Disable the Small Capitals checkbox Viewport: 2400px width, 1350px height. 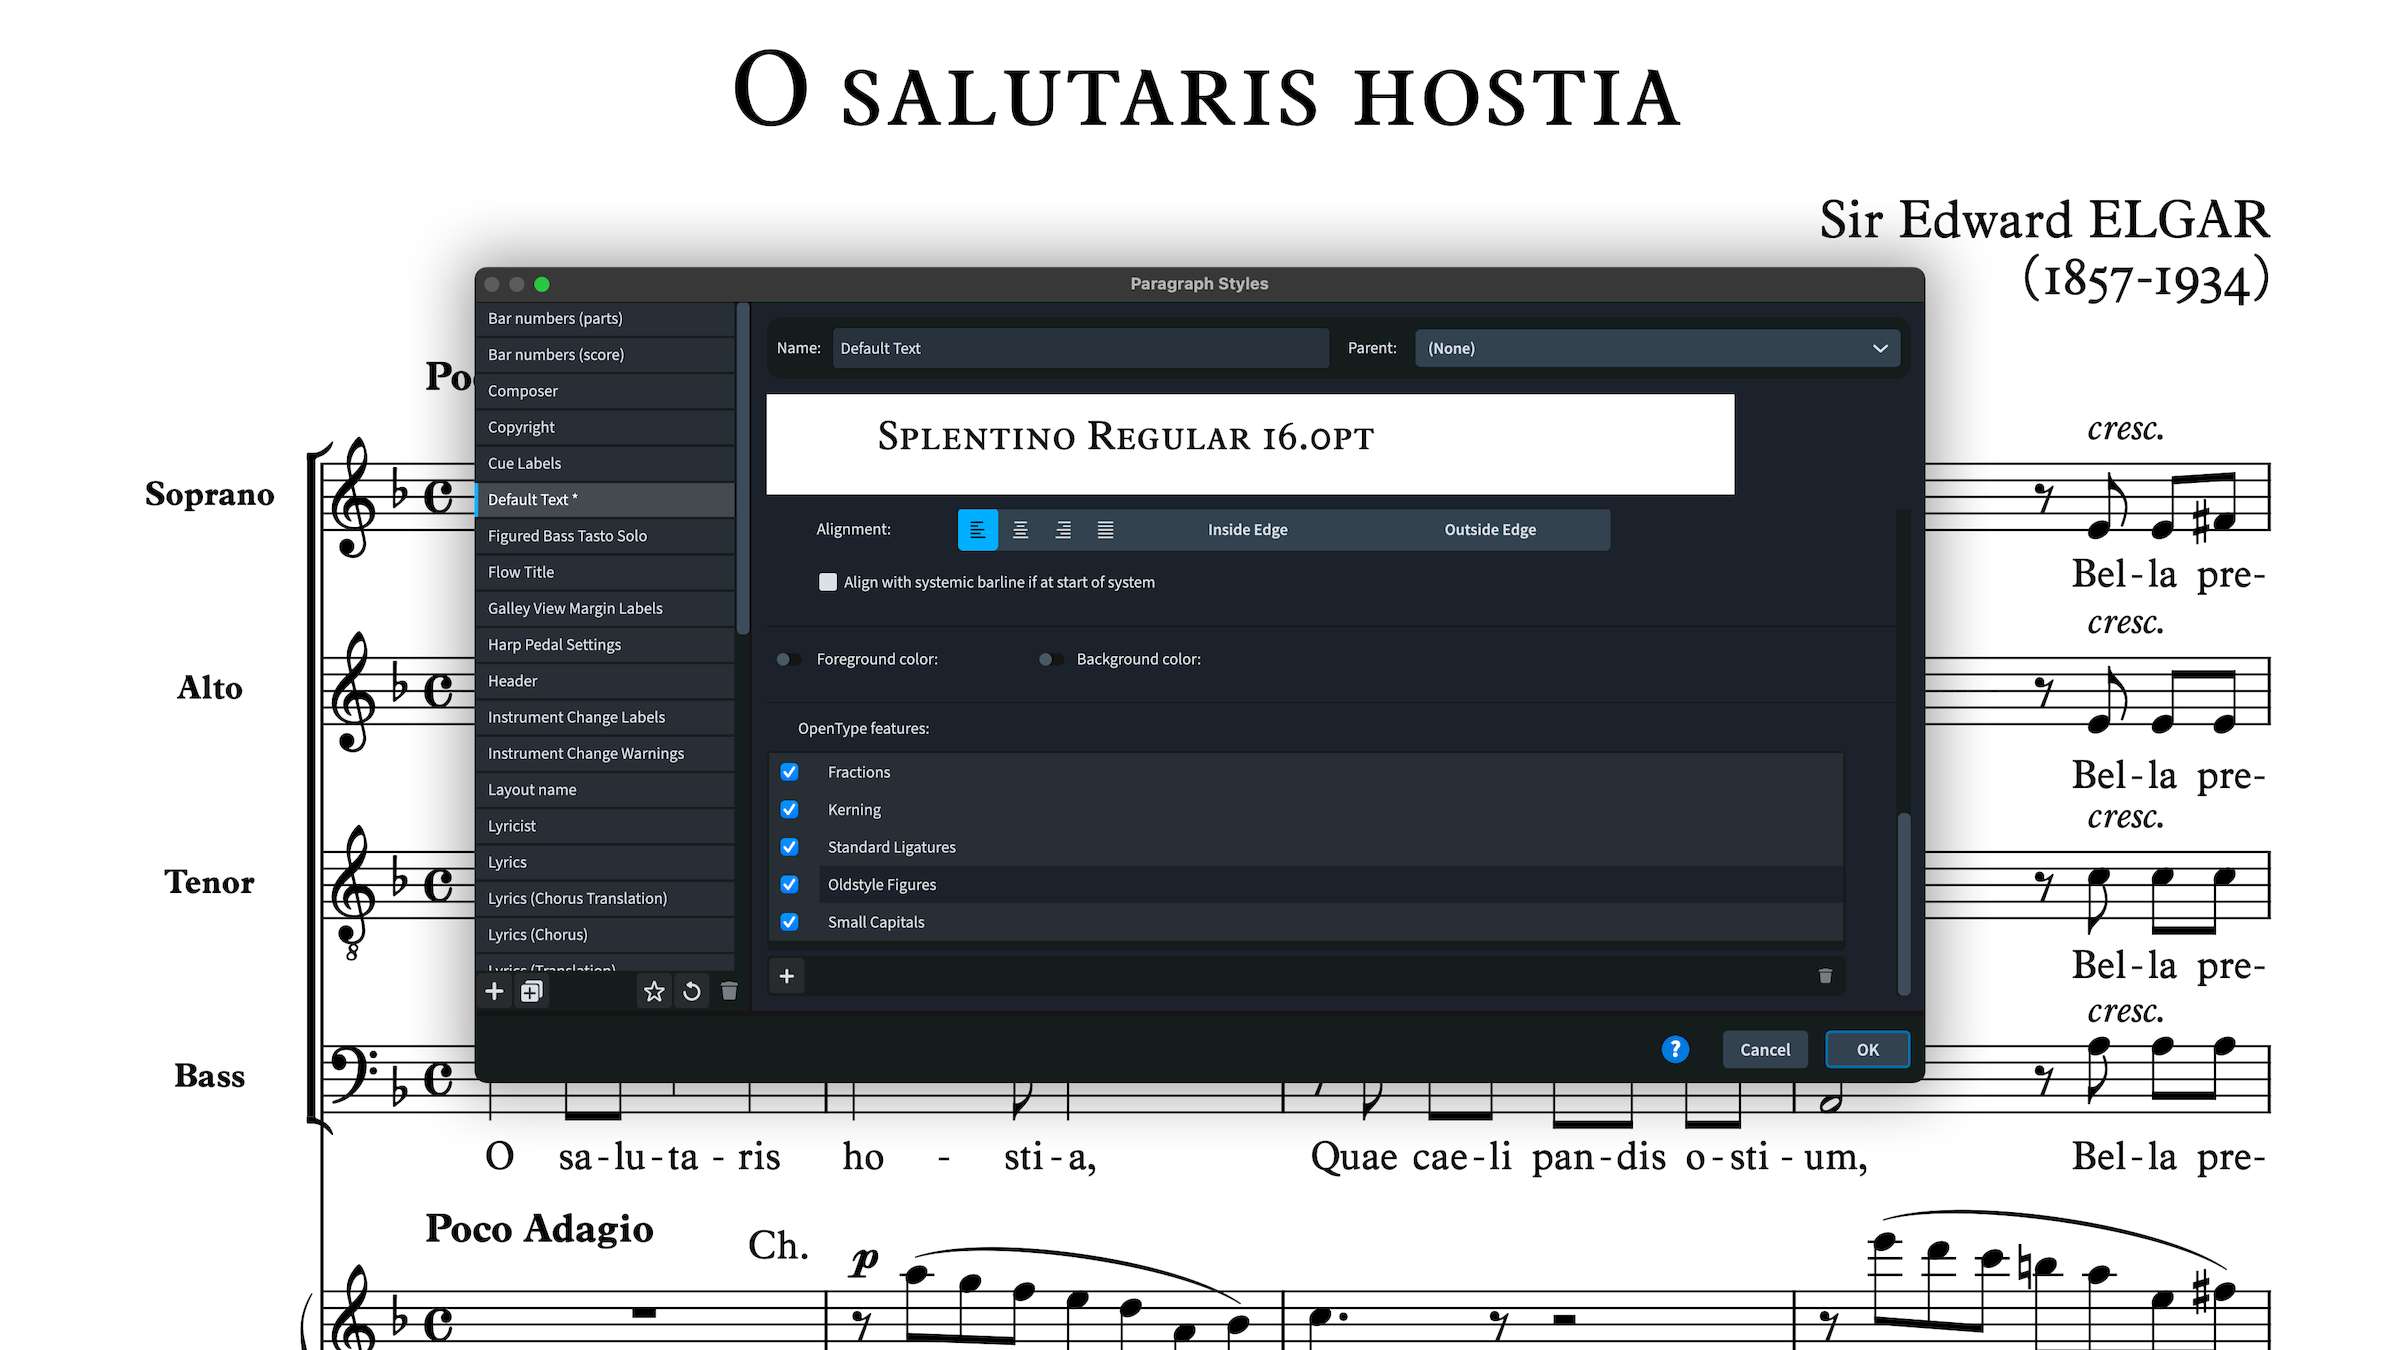pyautogui.click(x=789, y=922)
